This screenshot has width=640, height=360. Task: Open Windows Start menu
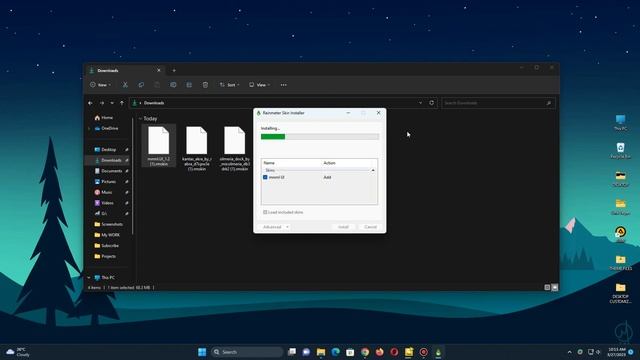202,352
